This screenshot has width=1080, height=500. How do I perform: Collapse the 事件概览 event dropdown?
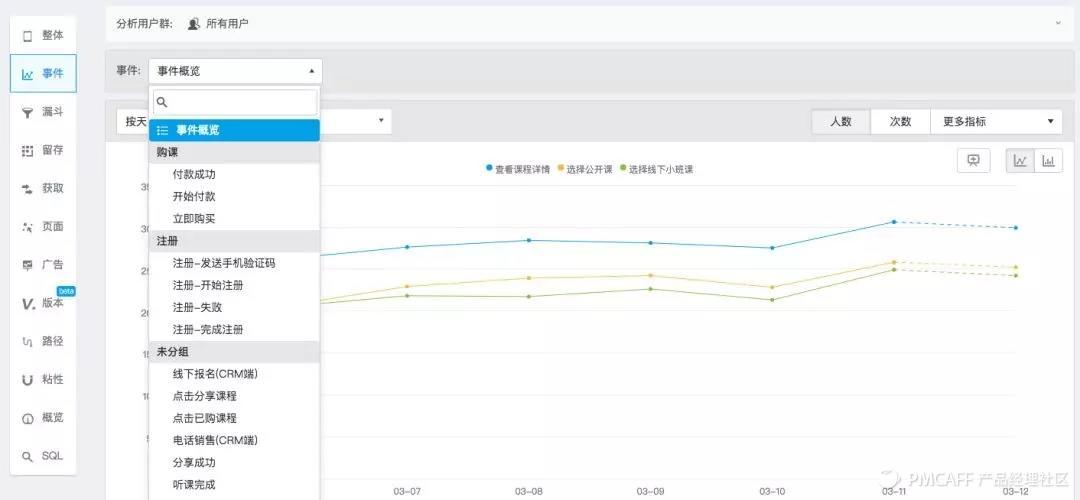tap(235, 71)
